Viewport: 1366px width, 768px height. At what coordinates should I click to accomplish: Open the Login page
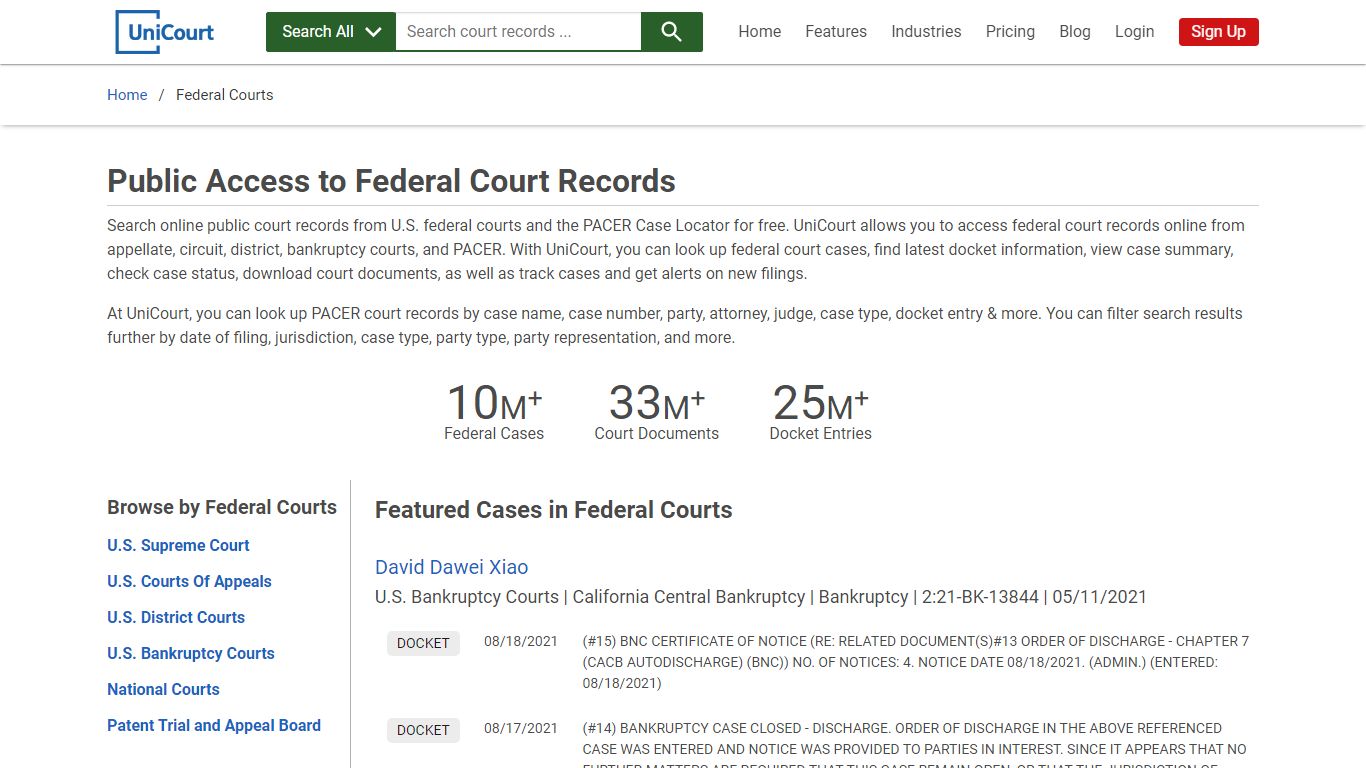(x=1134, y=32)
